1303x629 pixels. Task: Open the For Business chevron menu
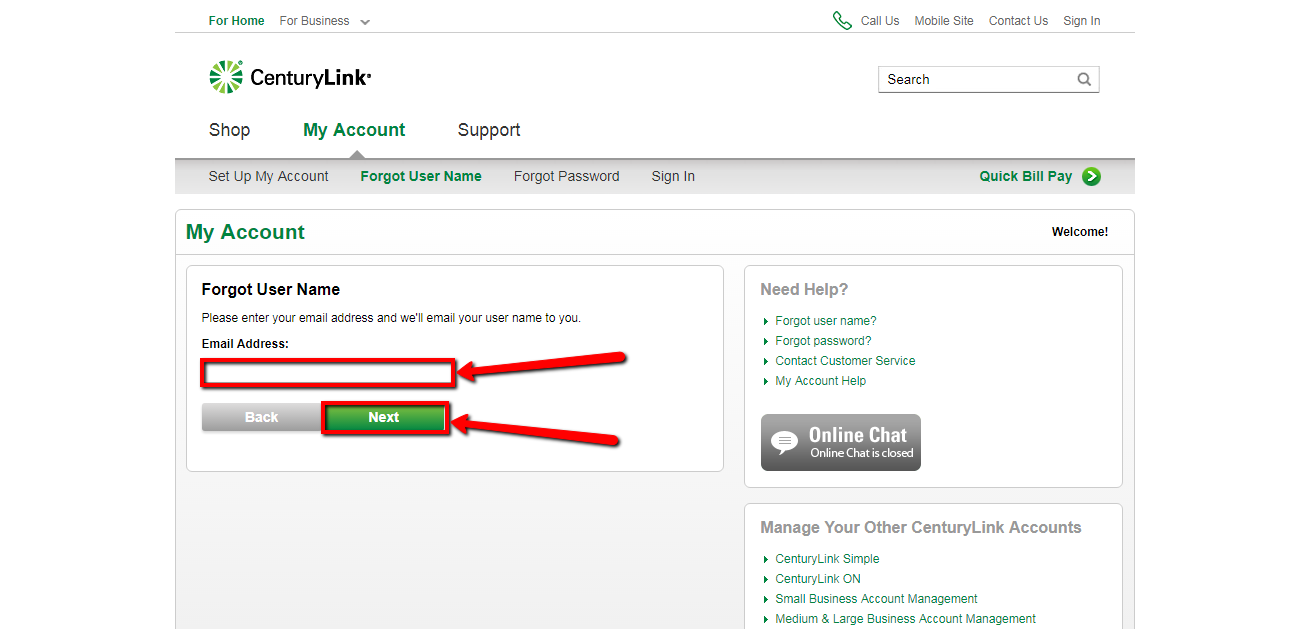(x=365, y=20)
